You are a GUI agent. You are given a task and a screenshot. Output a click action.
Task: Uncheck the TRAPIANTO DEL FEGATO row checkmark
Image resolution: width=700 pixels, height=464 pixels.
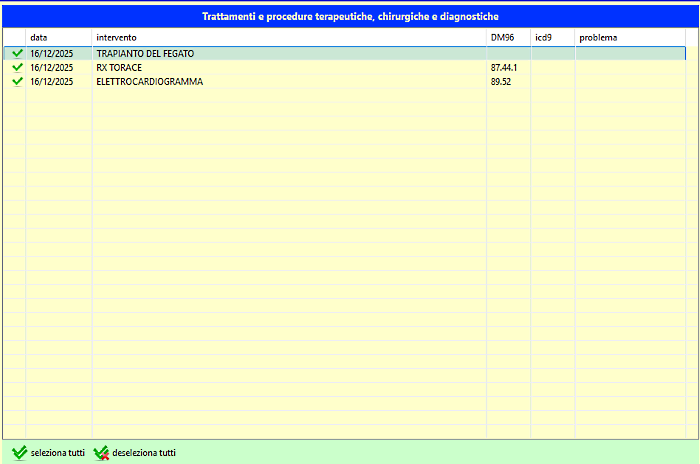coord(17,53)
